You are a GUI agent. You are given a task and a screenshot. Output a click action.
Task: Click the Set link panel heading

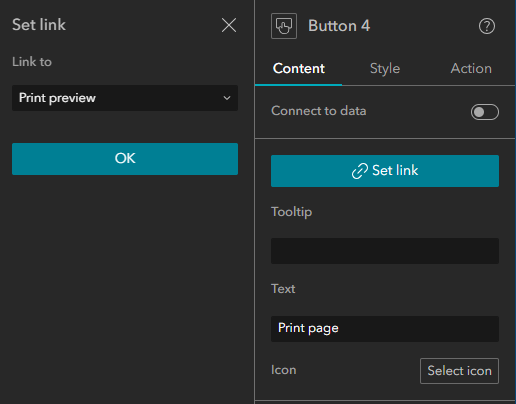(x=39, y=25)
